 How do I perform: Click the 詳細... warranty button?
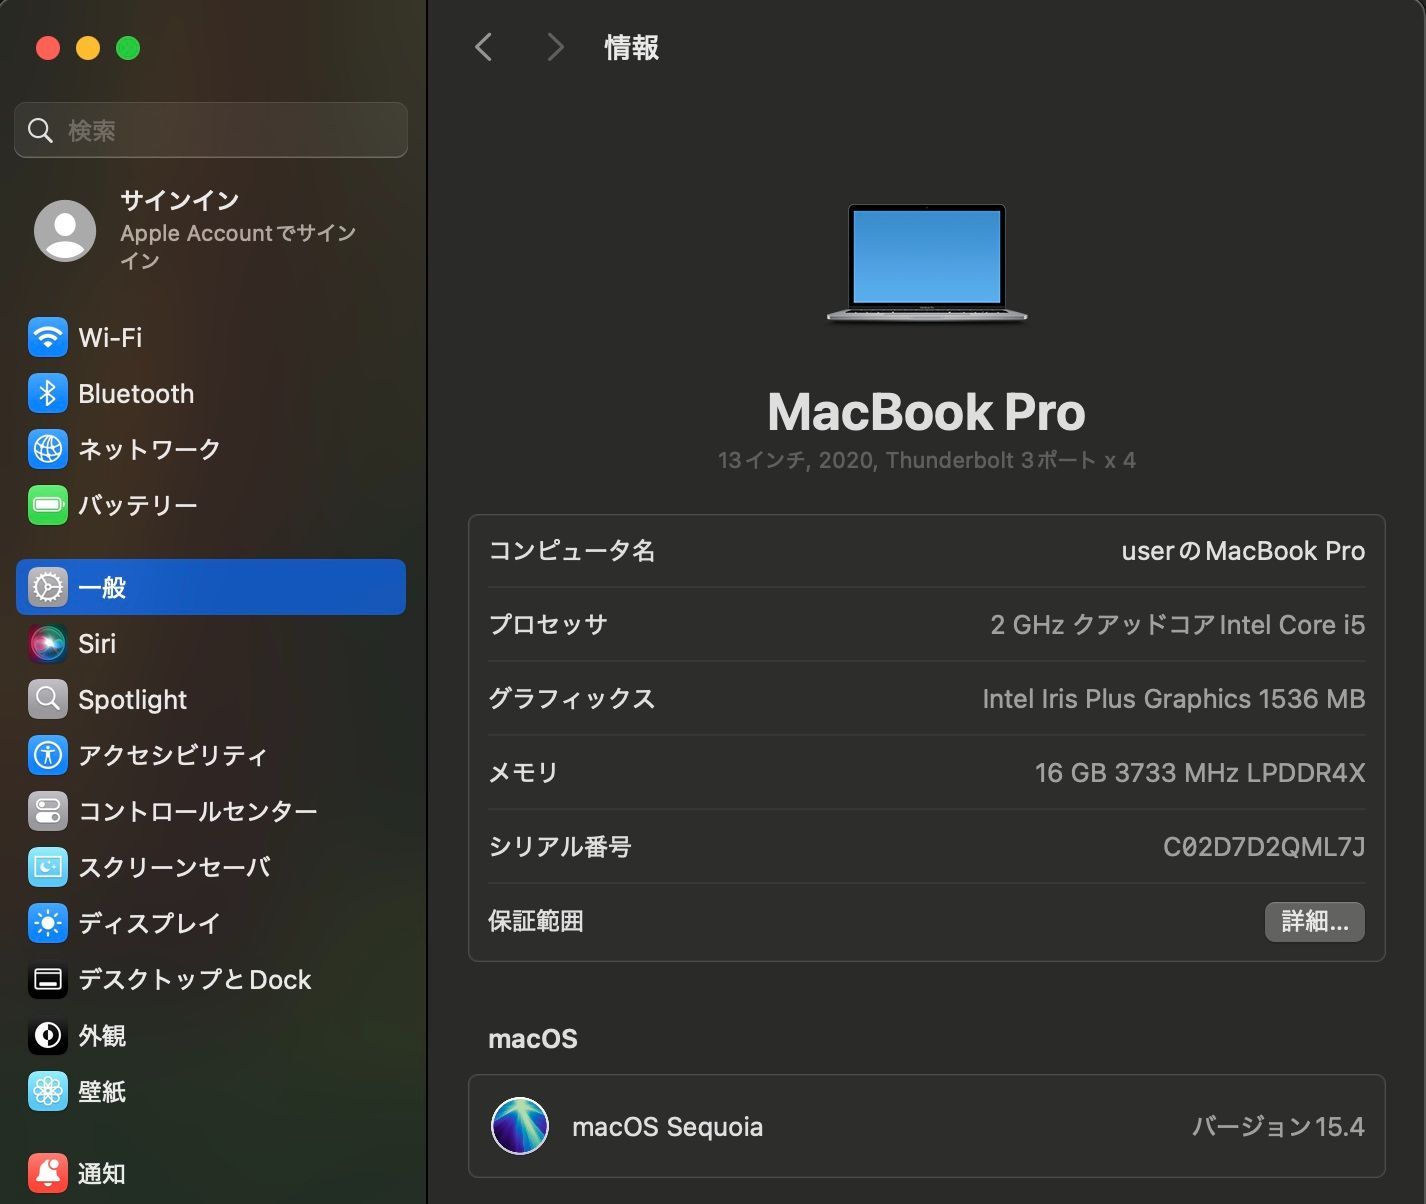click(1314, 921)
